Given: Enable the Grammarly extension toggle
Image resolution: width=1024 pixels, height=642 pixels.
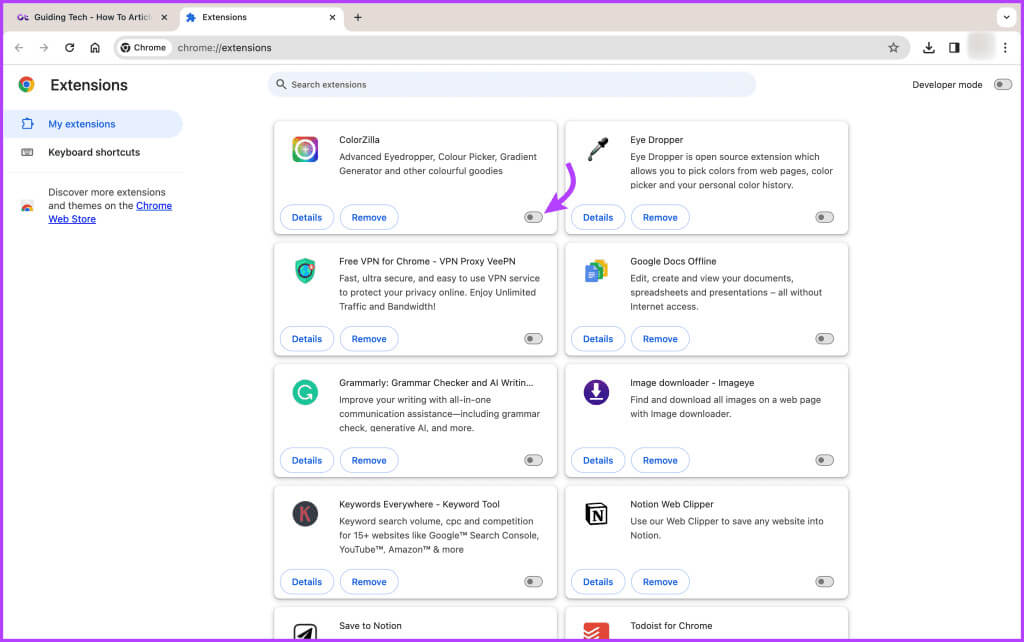Looking at the screenshot, I should coord(534,460).
